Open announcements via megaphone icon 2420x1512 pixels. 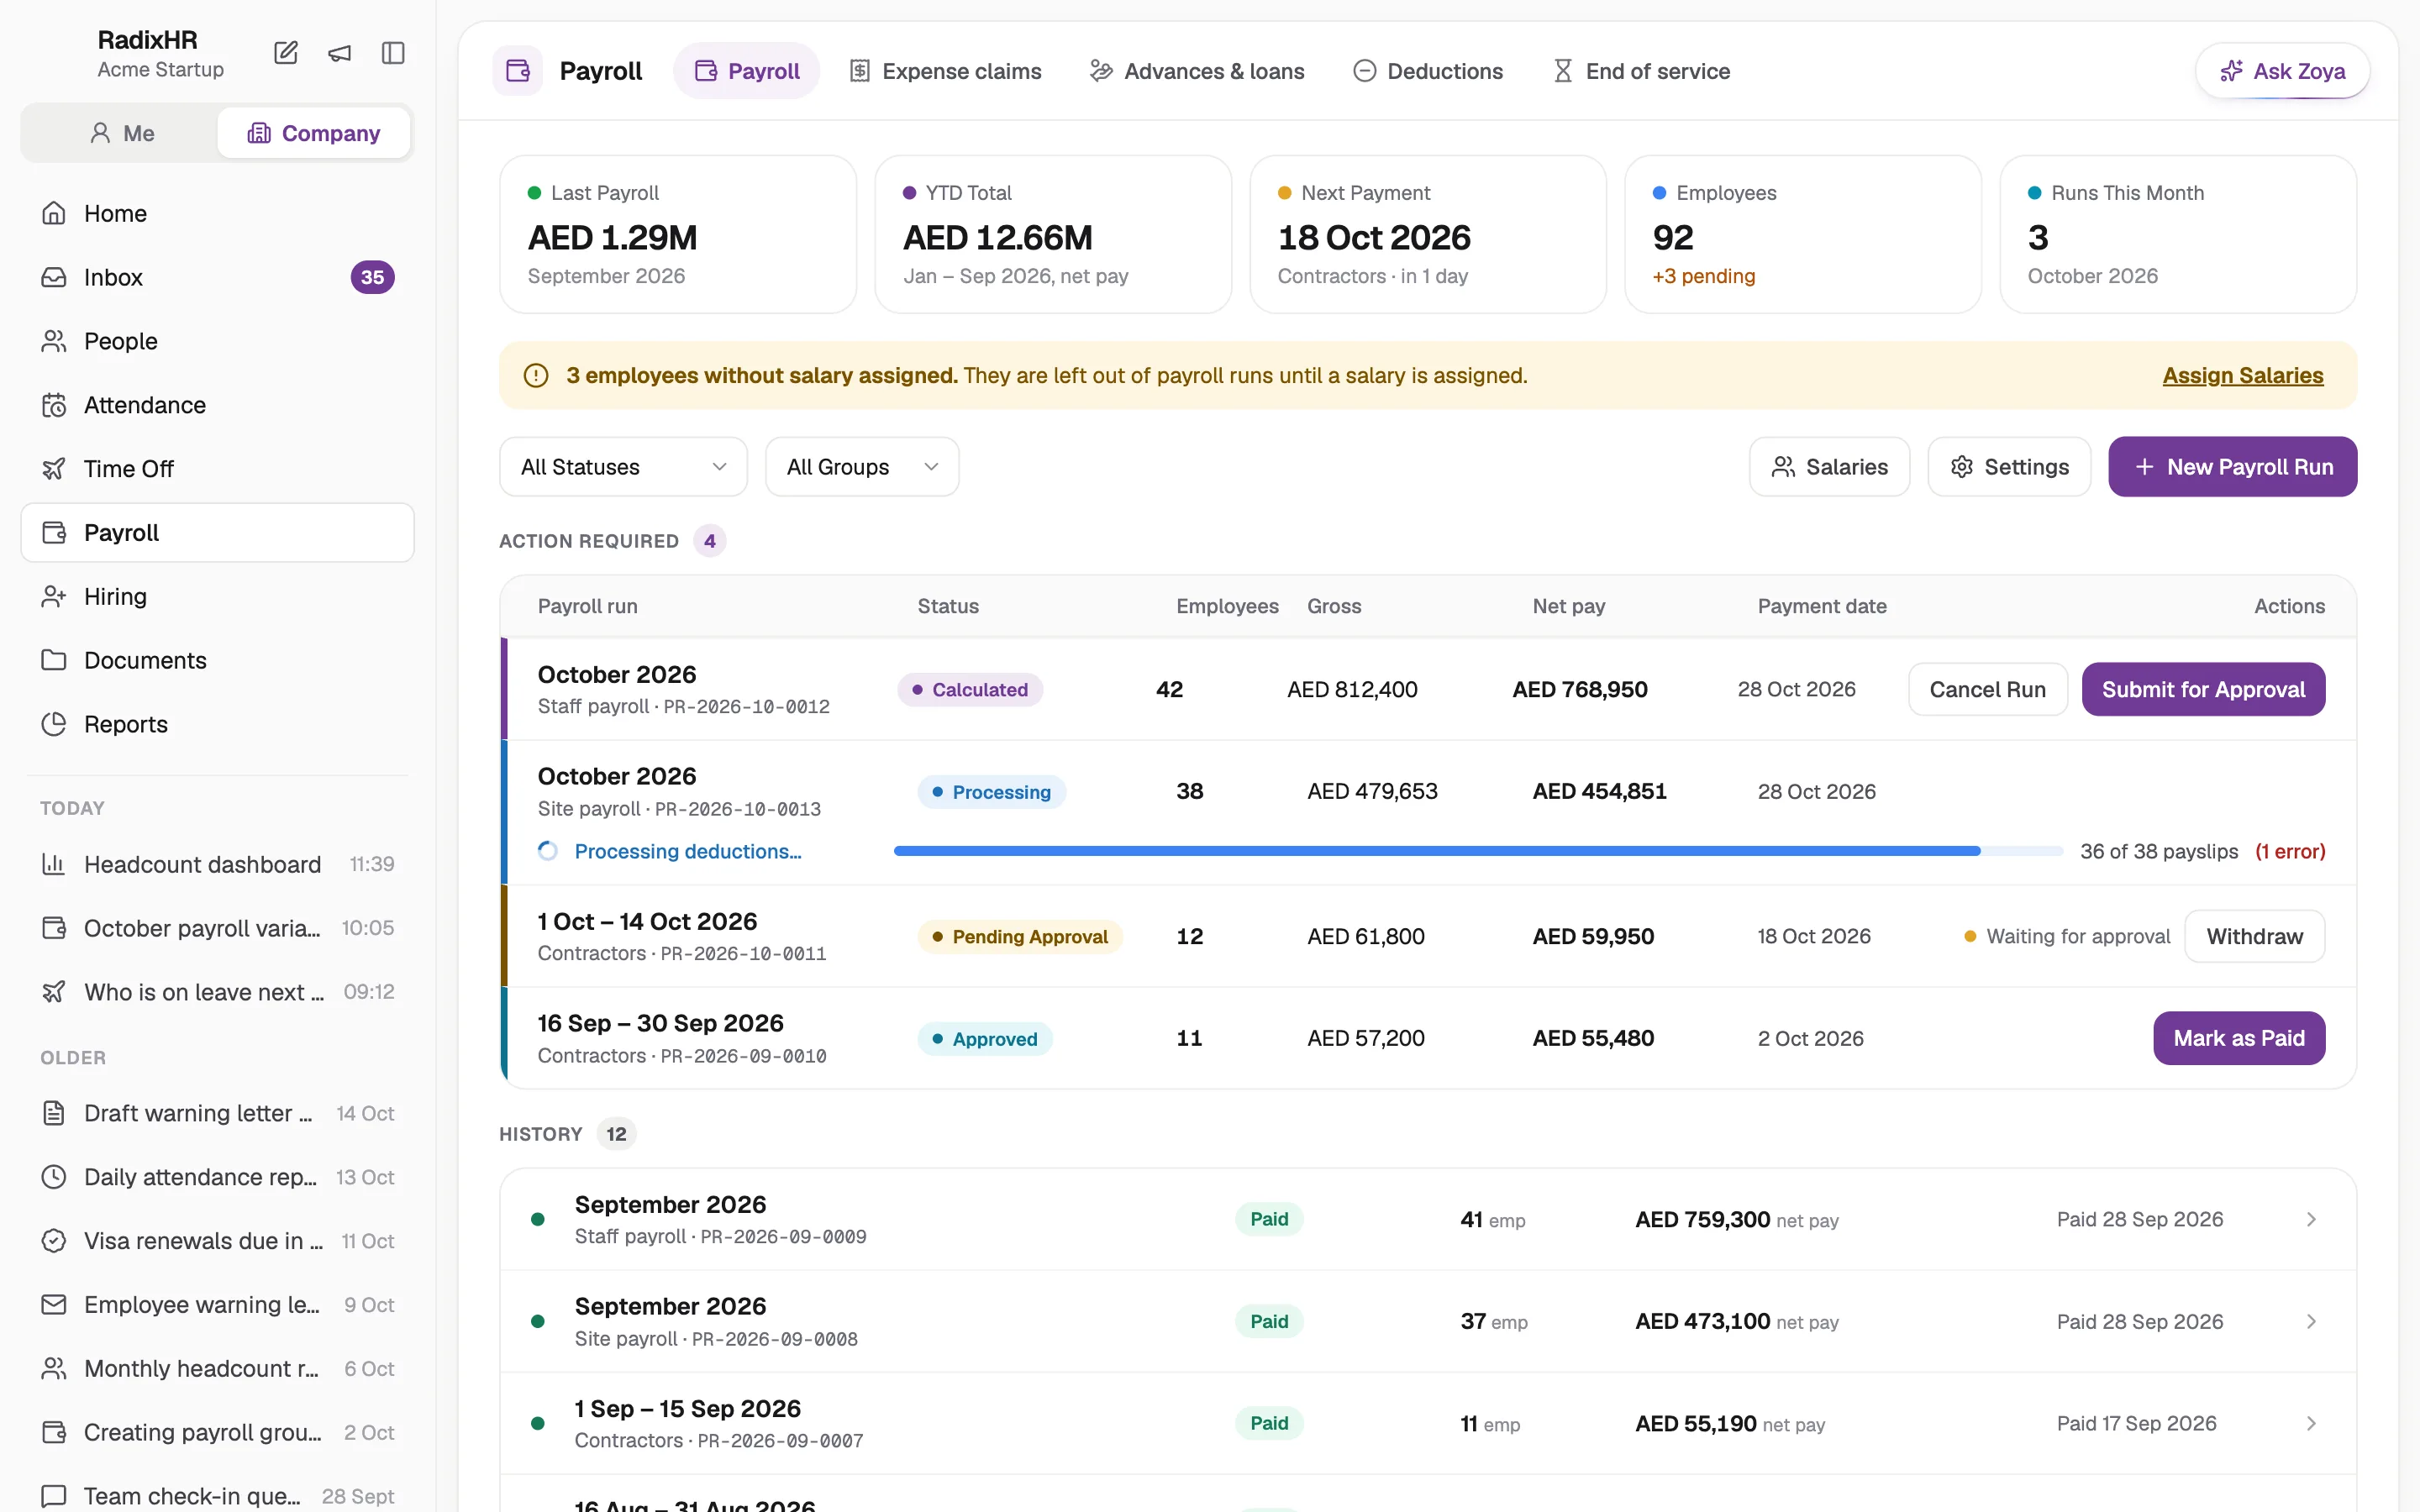pyautogui.click(x=340, y=53)
